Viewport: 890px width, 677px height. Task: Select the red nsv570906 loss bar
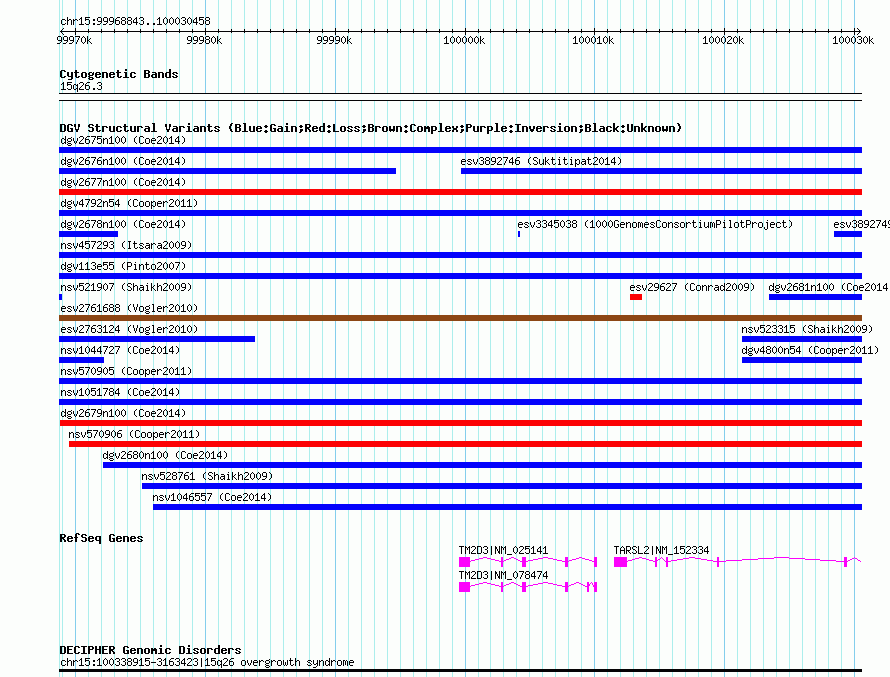(465, 444)
